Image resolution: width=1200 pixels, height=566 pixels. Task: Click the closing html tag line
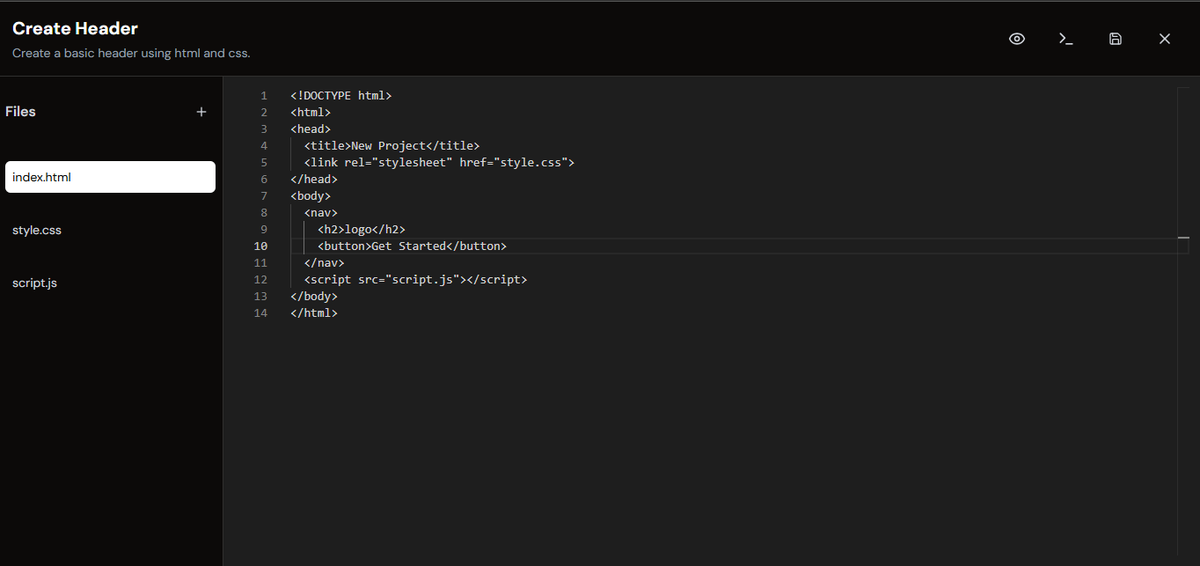(x=314, y=313)
